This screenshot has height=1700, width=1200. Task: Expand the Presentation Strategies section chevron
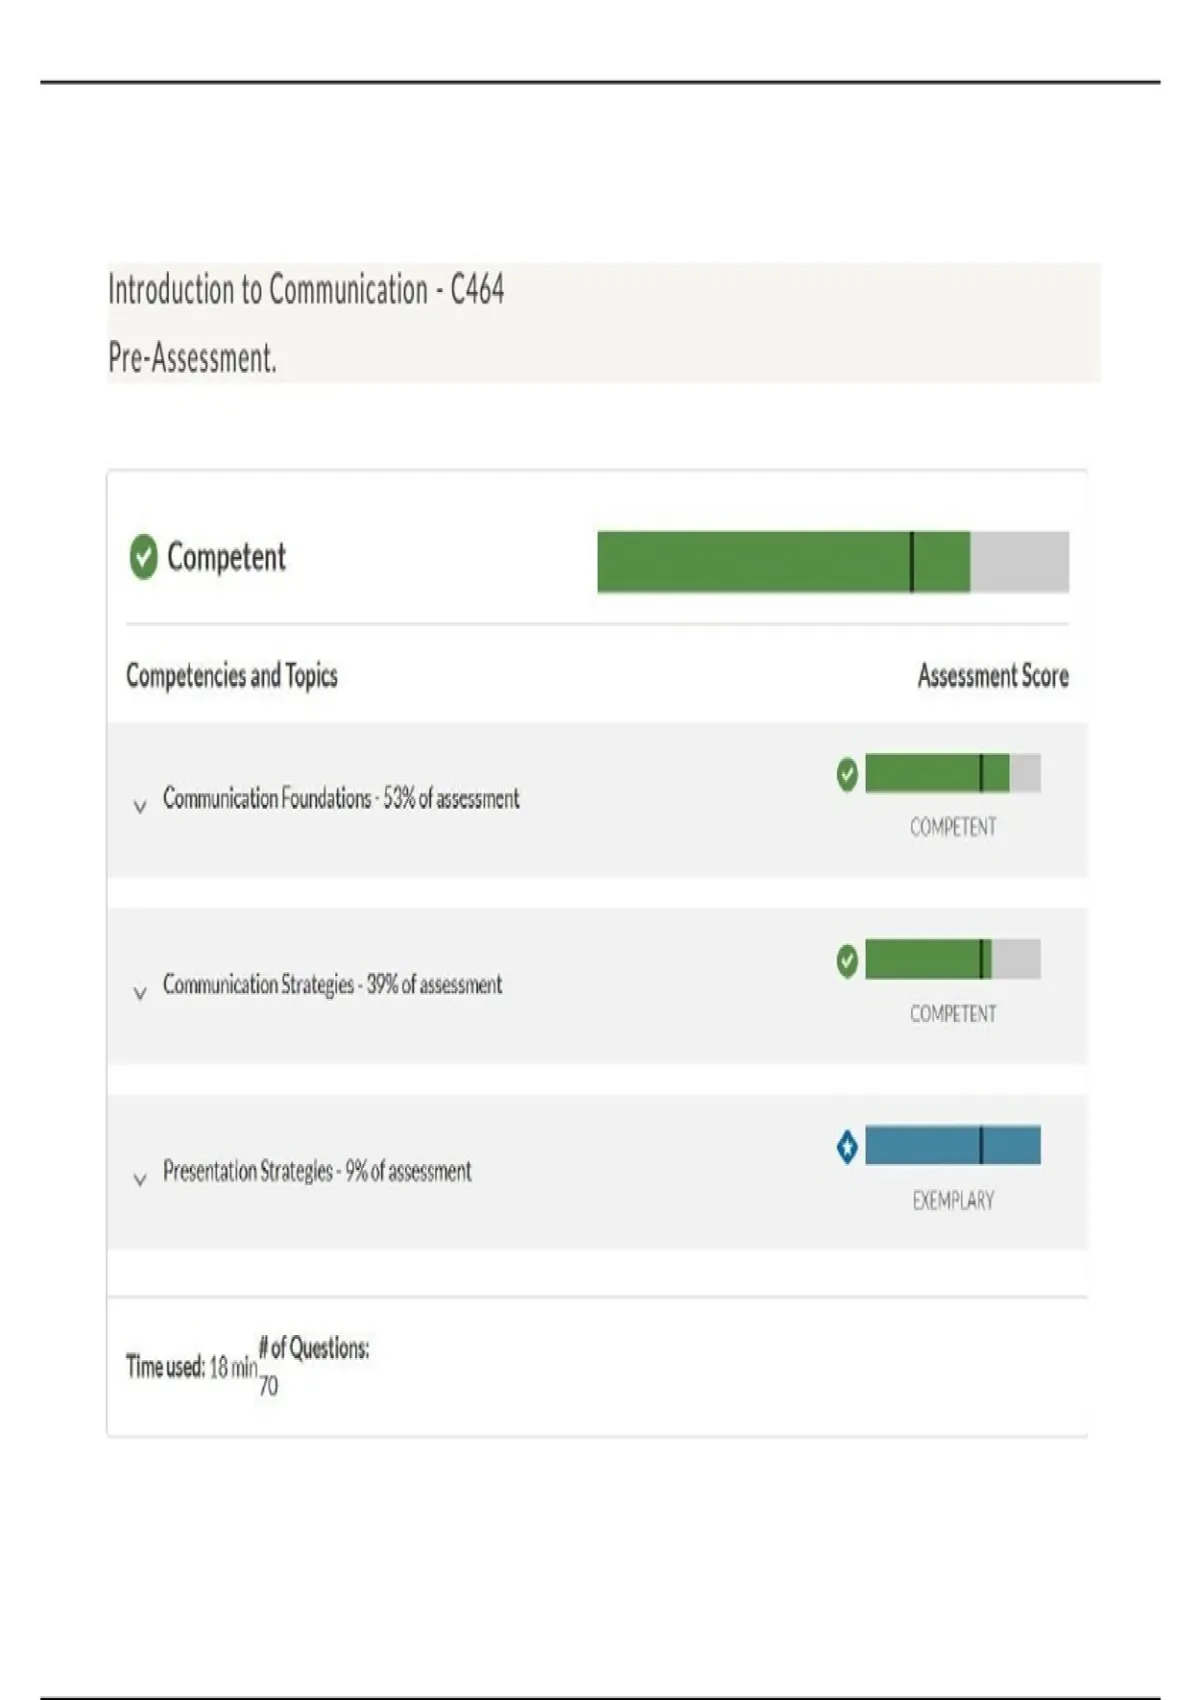click(x=140, y=1179)
